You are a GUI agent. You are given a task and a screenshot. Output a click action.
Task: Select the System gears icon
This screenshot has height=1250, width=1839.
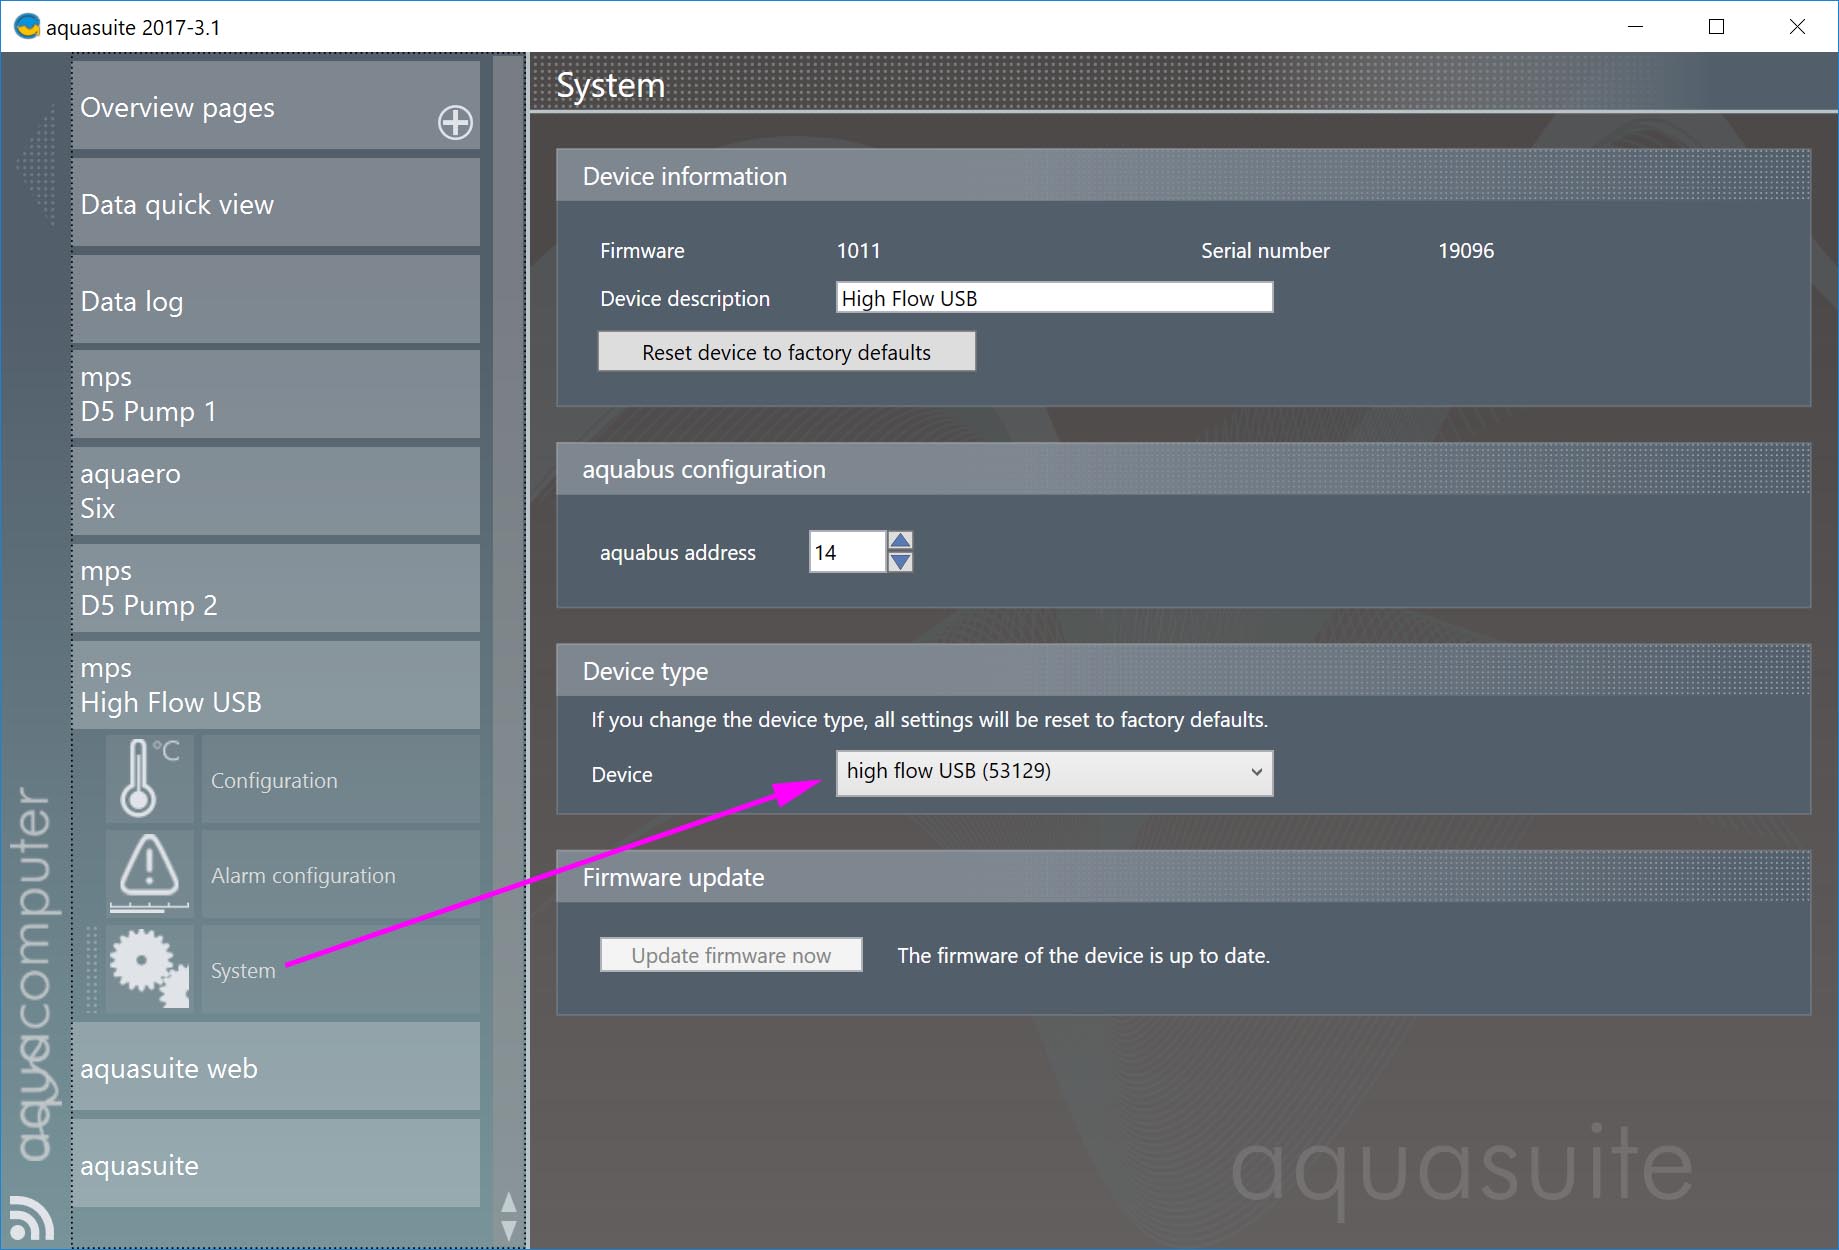pyautogui.click(x=149, y=968)
